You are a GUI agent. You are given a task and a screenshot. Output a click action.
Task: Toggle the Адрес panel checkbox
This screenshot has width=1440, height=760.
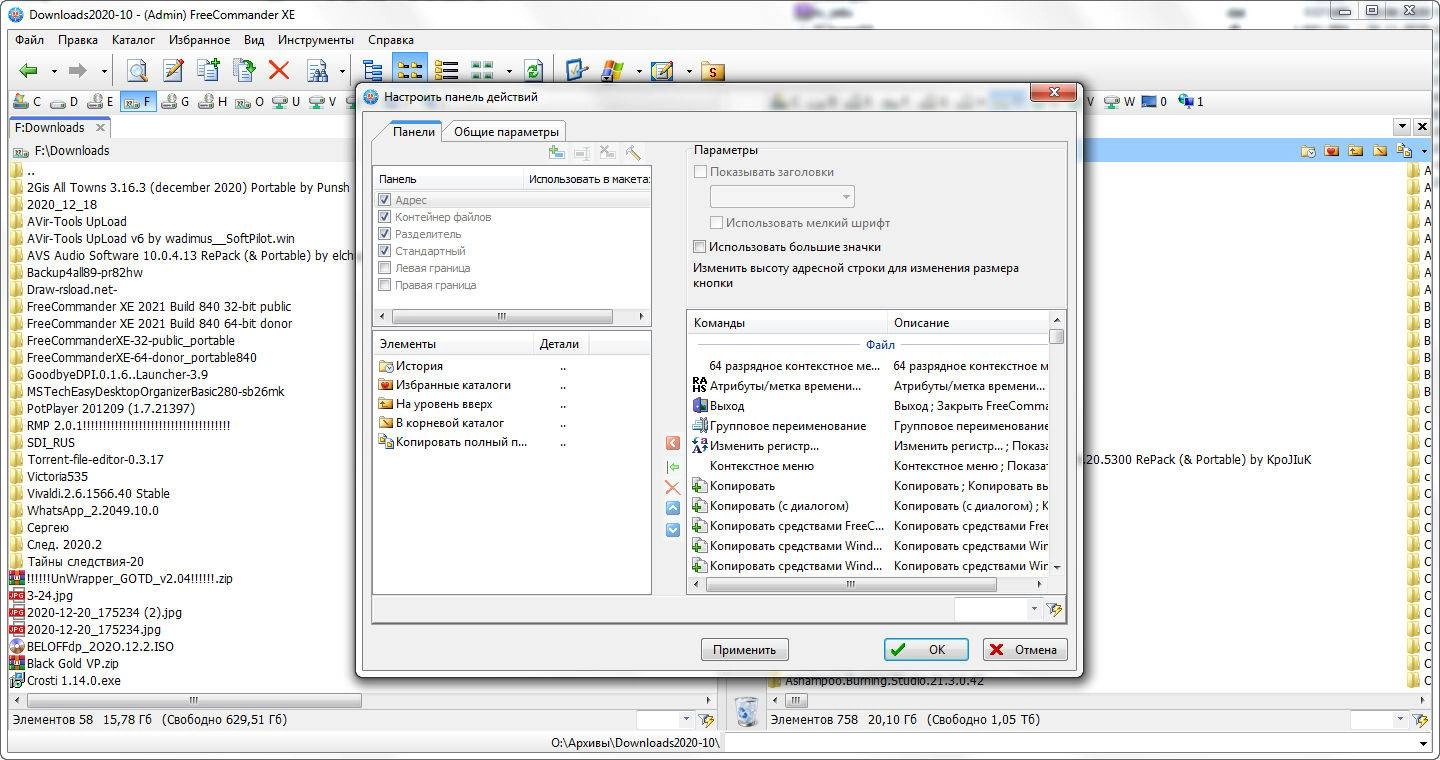[385, 200]
